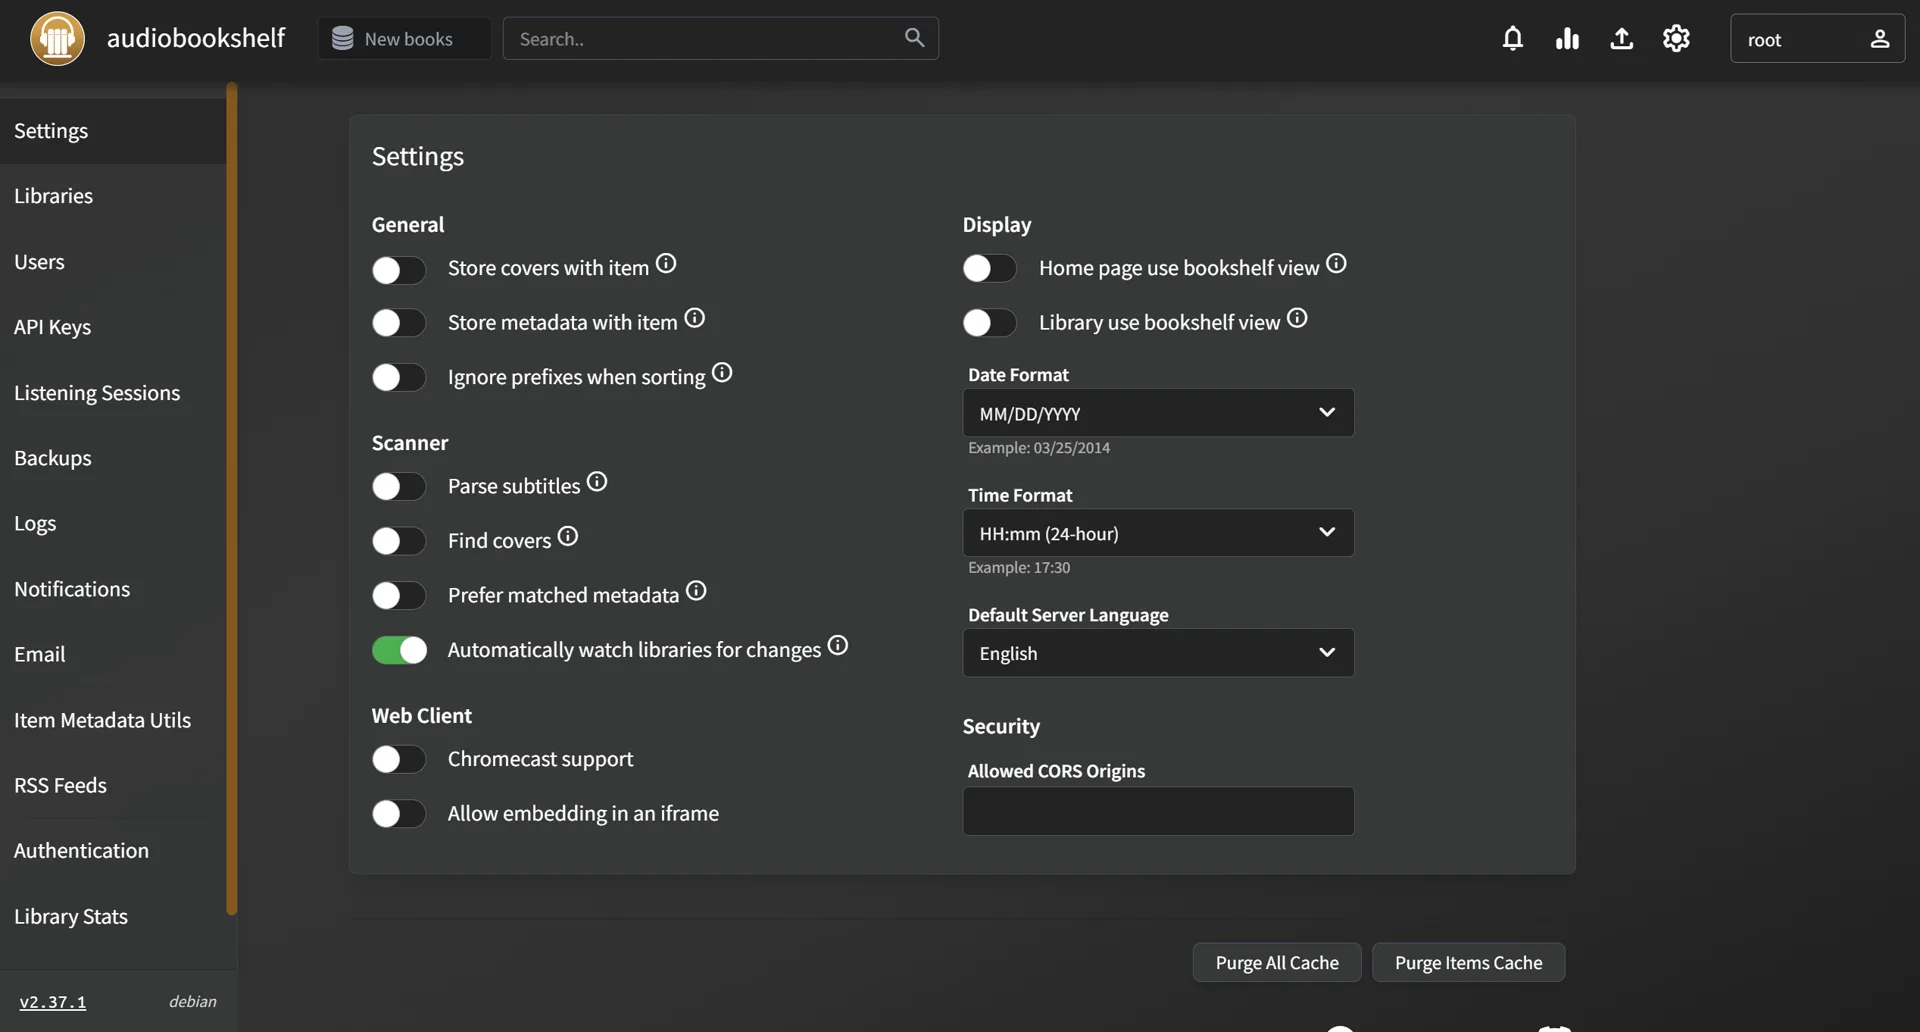Select Authentication sidebar item
The width and height of the screenshot is (1920, 1032).
(113, 851)
